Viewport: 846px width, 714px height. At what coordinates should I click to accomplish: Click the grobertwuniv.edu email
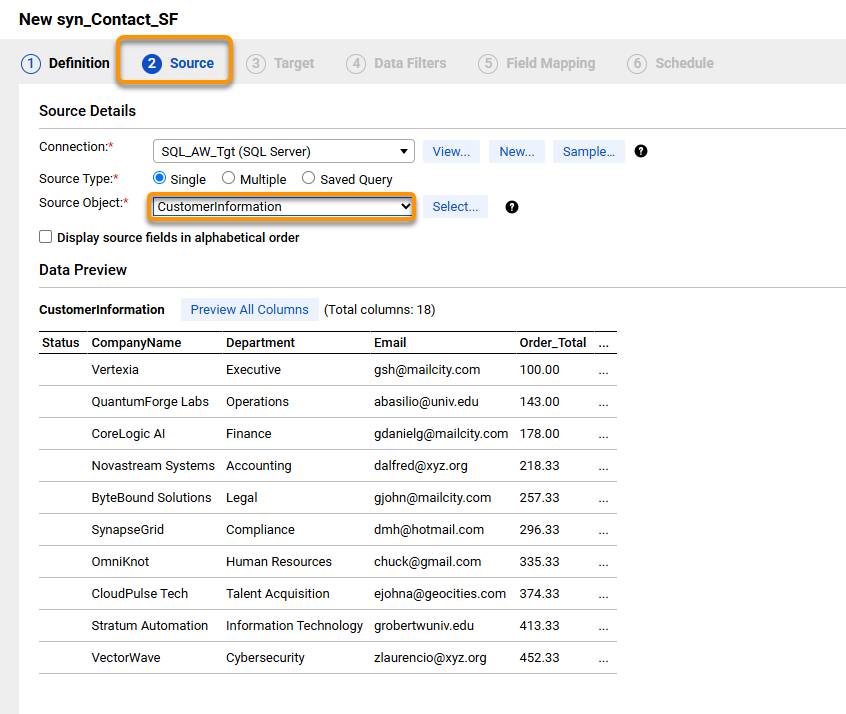(x=424, y=625)
